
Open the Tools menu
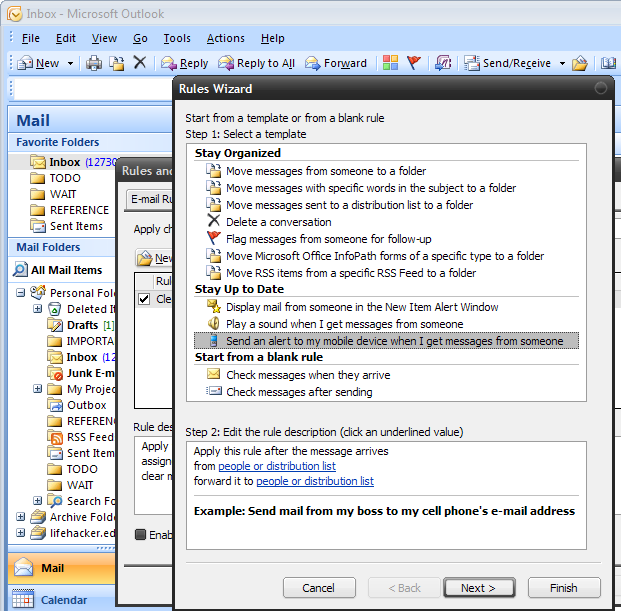177,38
